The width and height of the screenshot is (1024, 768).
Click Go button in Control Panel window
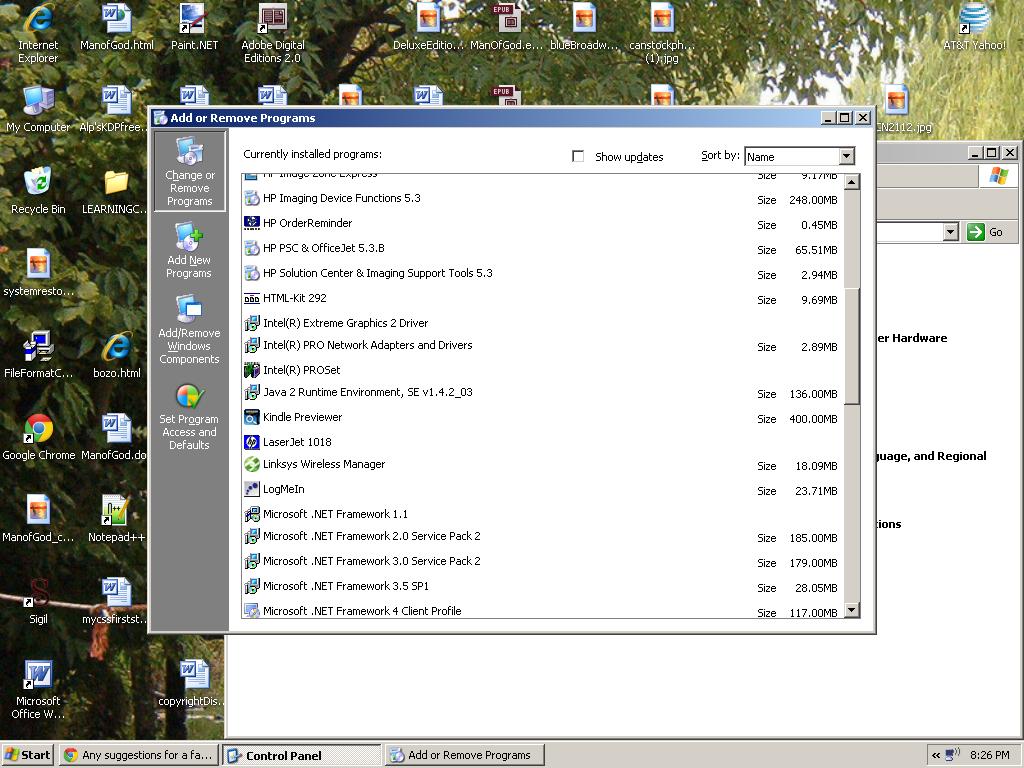(x=985, y=232)
